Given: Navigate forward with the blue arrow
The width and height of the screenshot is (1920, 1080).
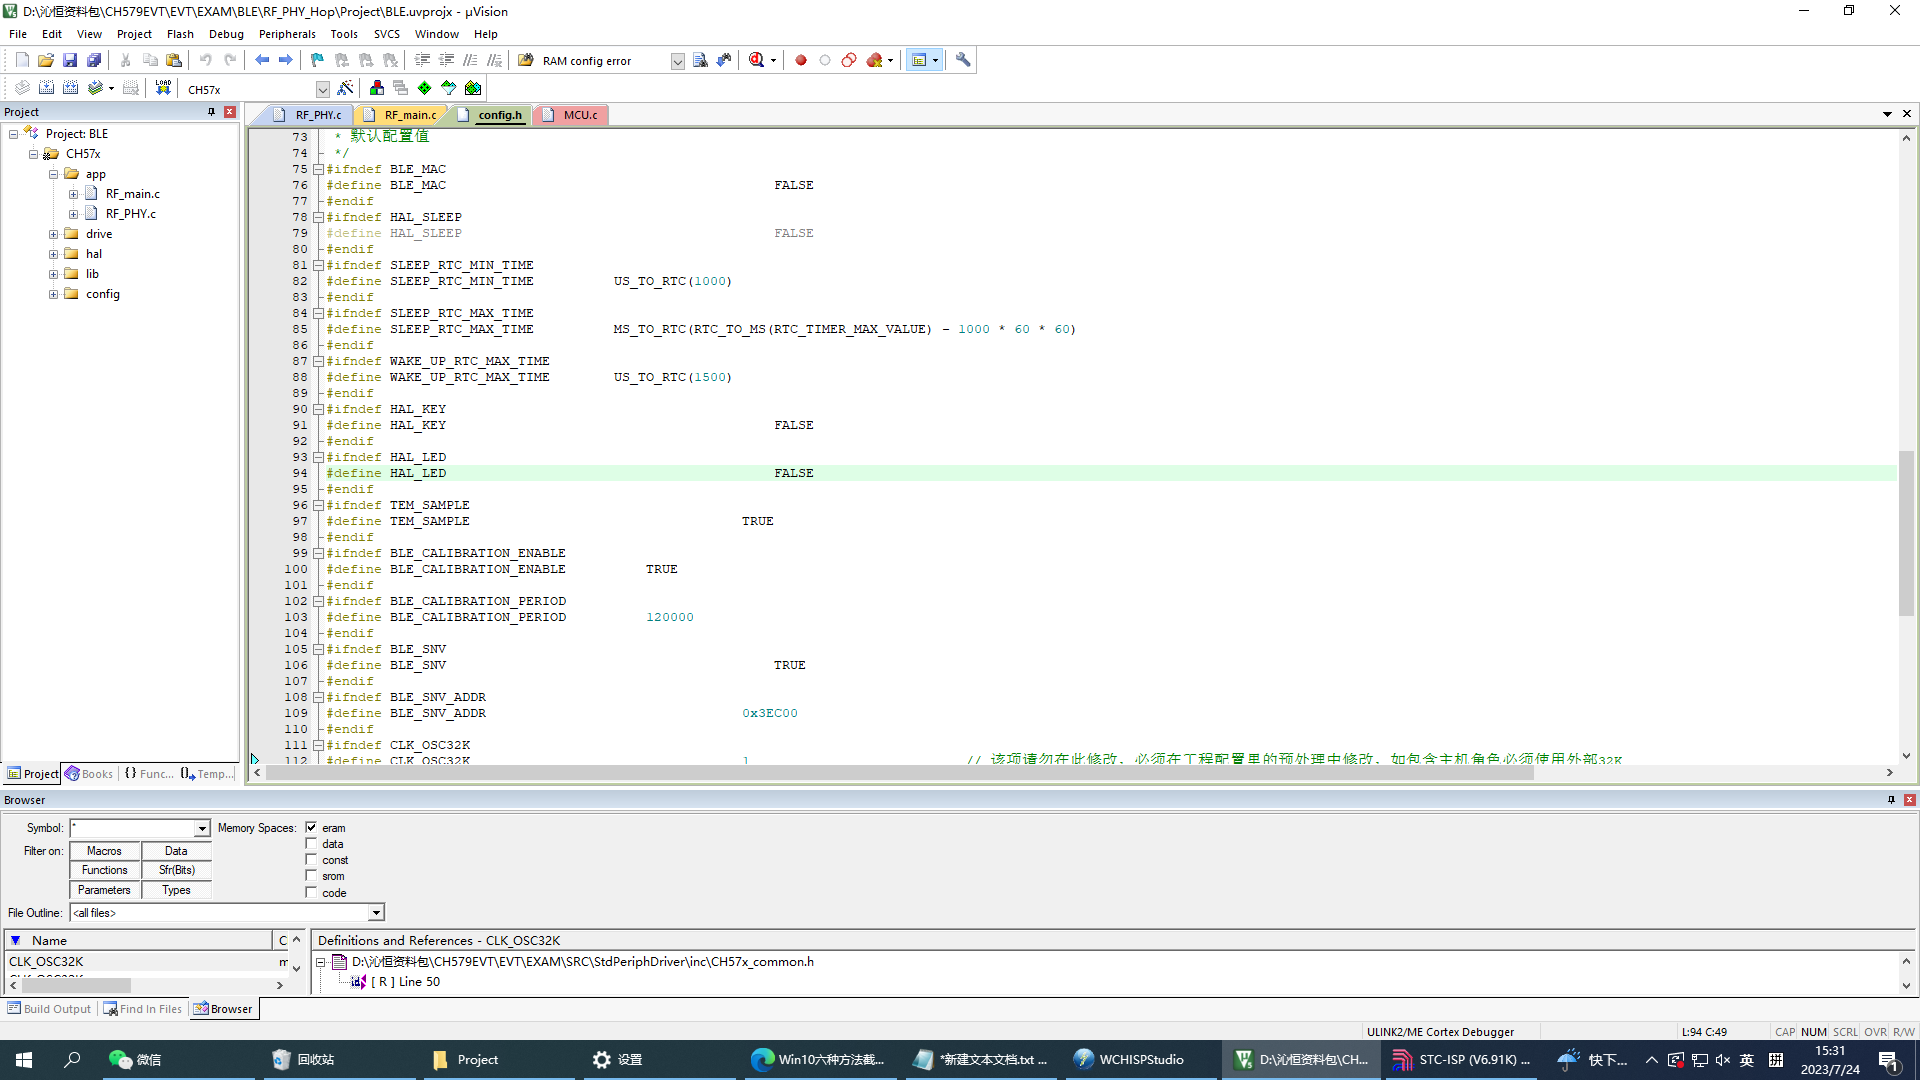Looking at the screenshot, I should click(x=286, y=60).
